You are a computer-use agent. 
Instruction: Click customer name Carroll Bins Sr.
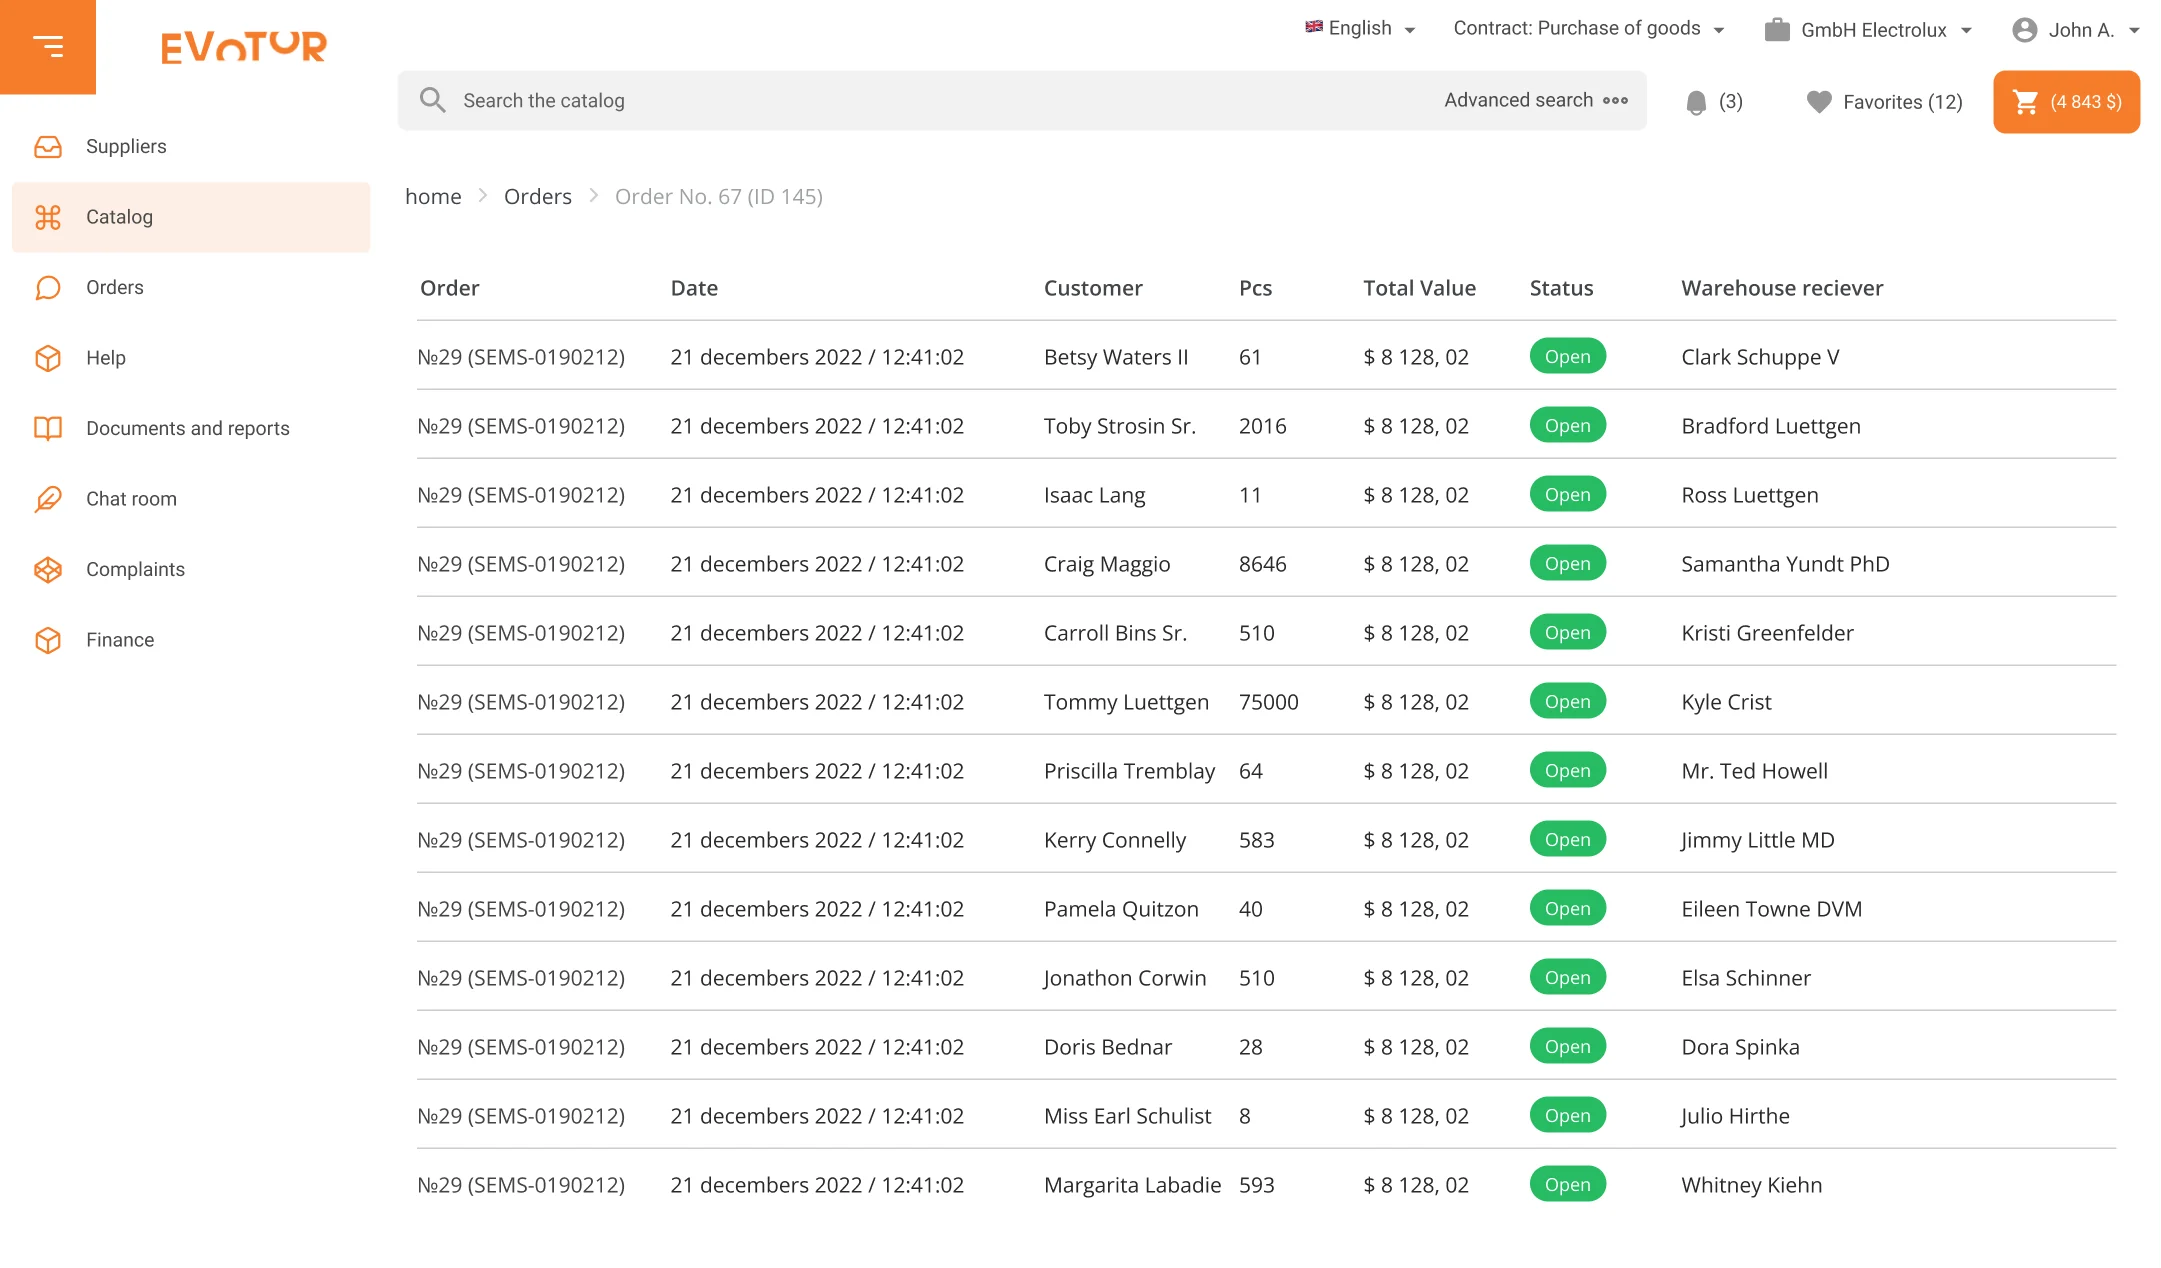coord(1116,633)
